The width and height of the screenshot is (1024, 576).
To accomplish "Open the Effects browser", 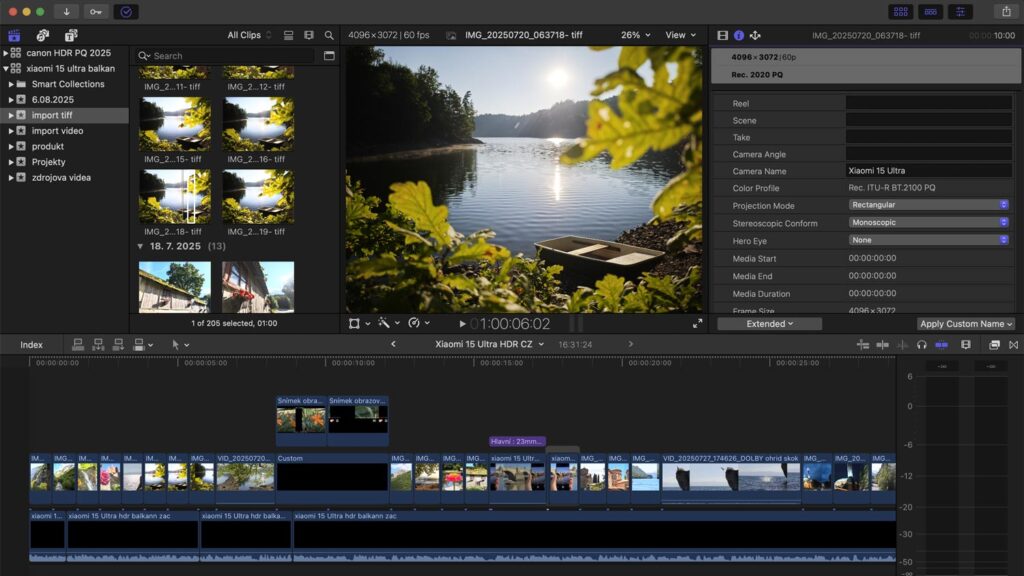I will [x=994, y=344].
